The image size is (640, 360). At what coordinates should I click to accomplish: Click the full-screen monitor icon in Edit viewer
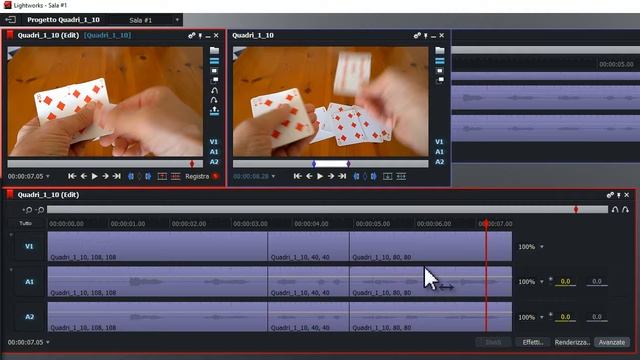pyautogui.click(x=214, y=71)
